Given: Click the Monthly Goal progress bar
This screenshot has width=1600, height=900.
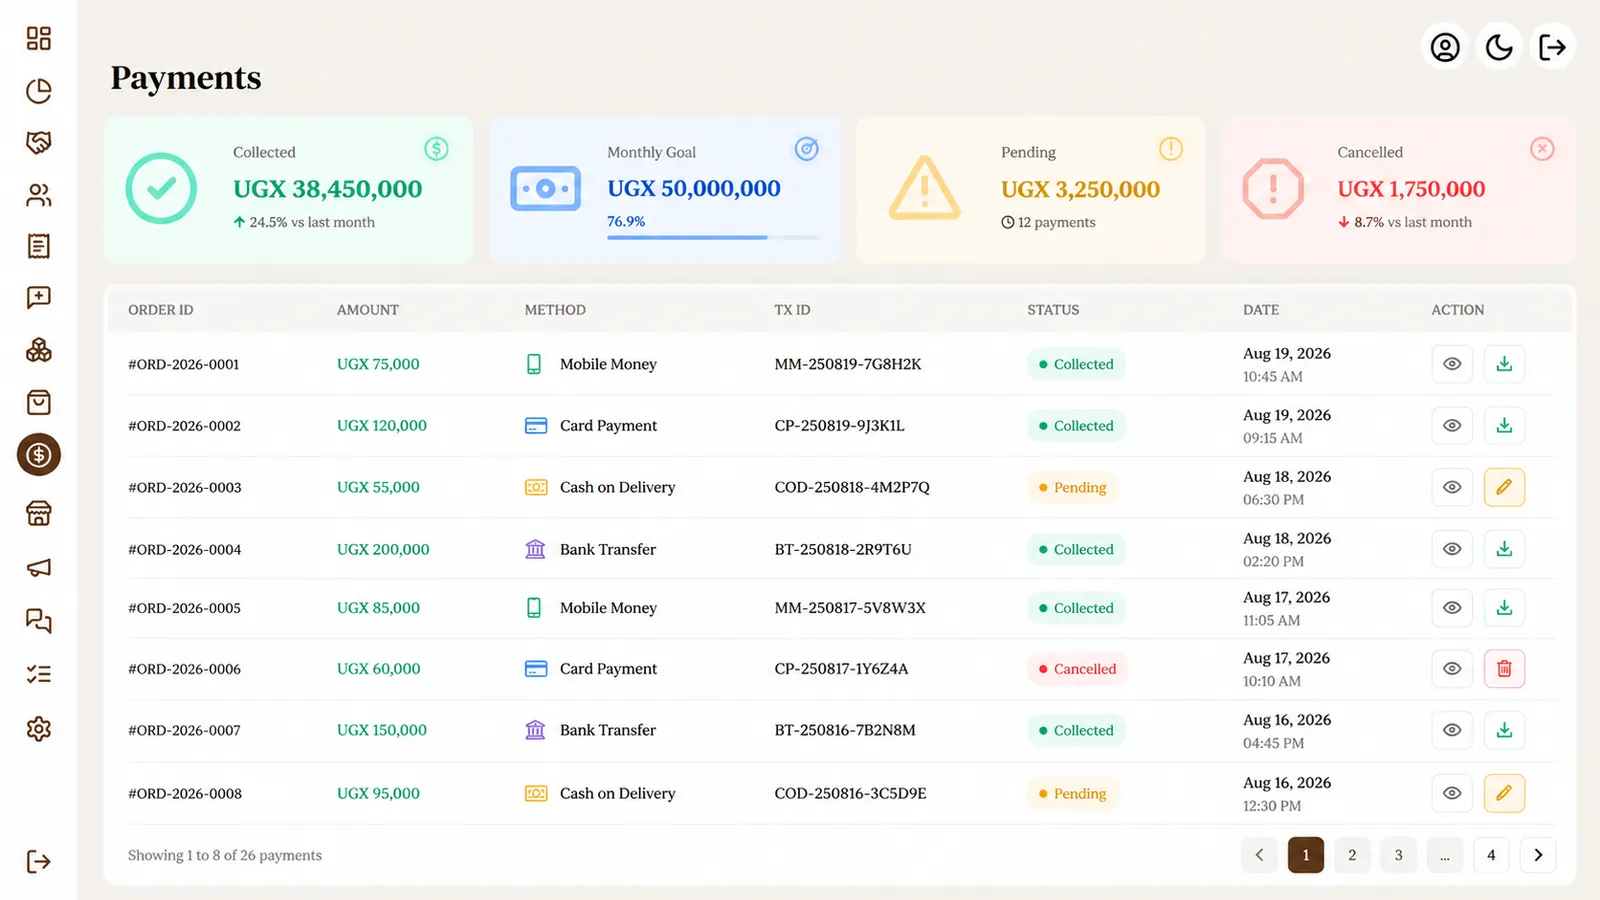Looking at the screenshot, I should point(714,238).
